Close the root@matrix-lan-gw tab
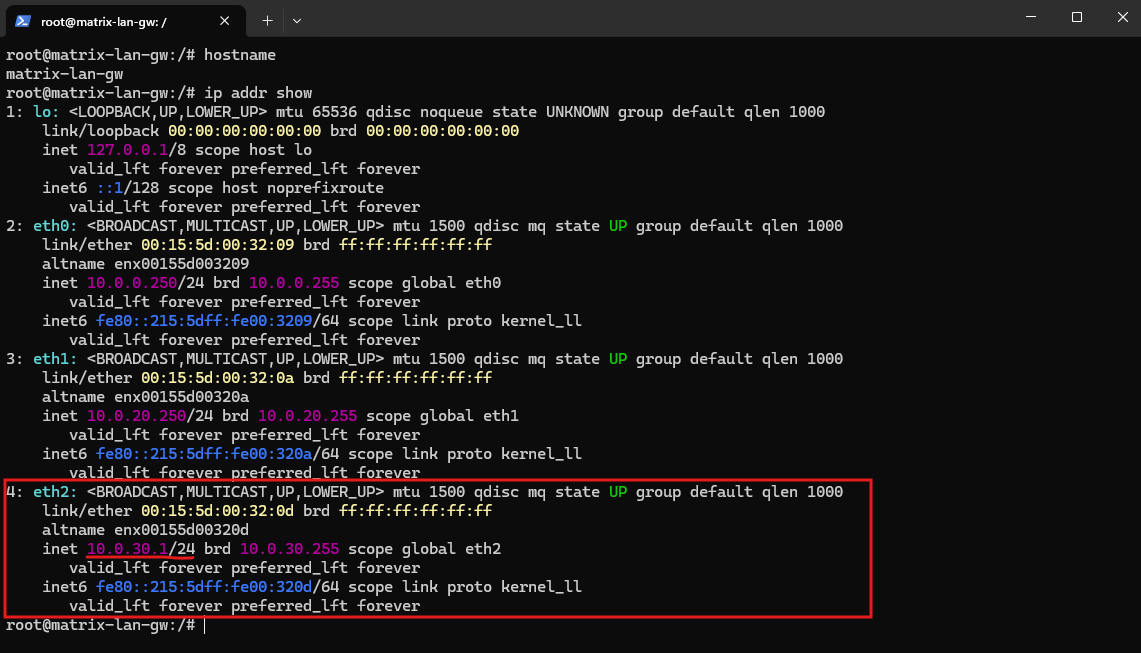This screenshot has height=653, width=1141. (224, 21)
